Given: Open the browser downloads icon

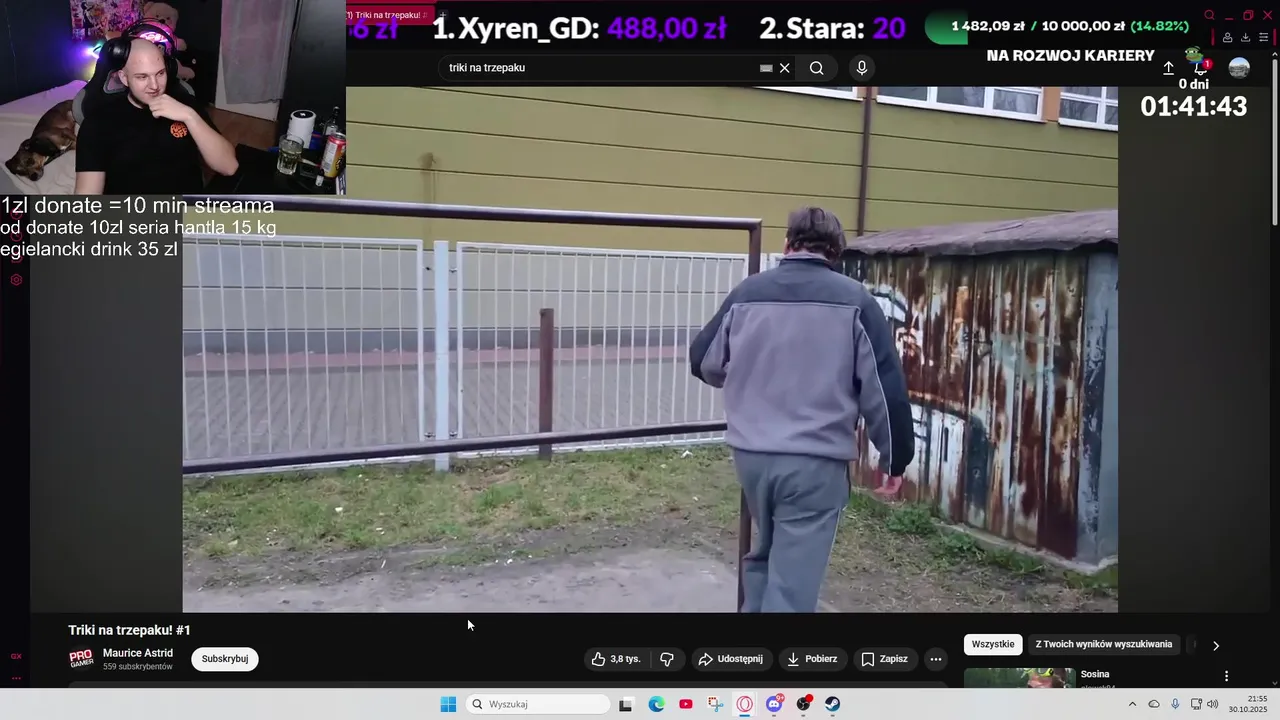Looking at the screenshot, I should pos(1245,38).
